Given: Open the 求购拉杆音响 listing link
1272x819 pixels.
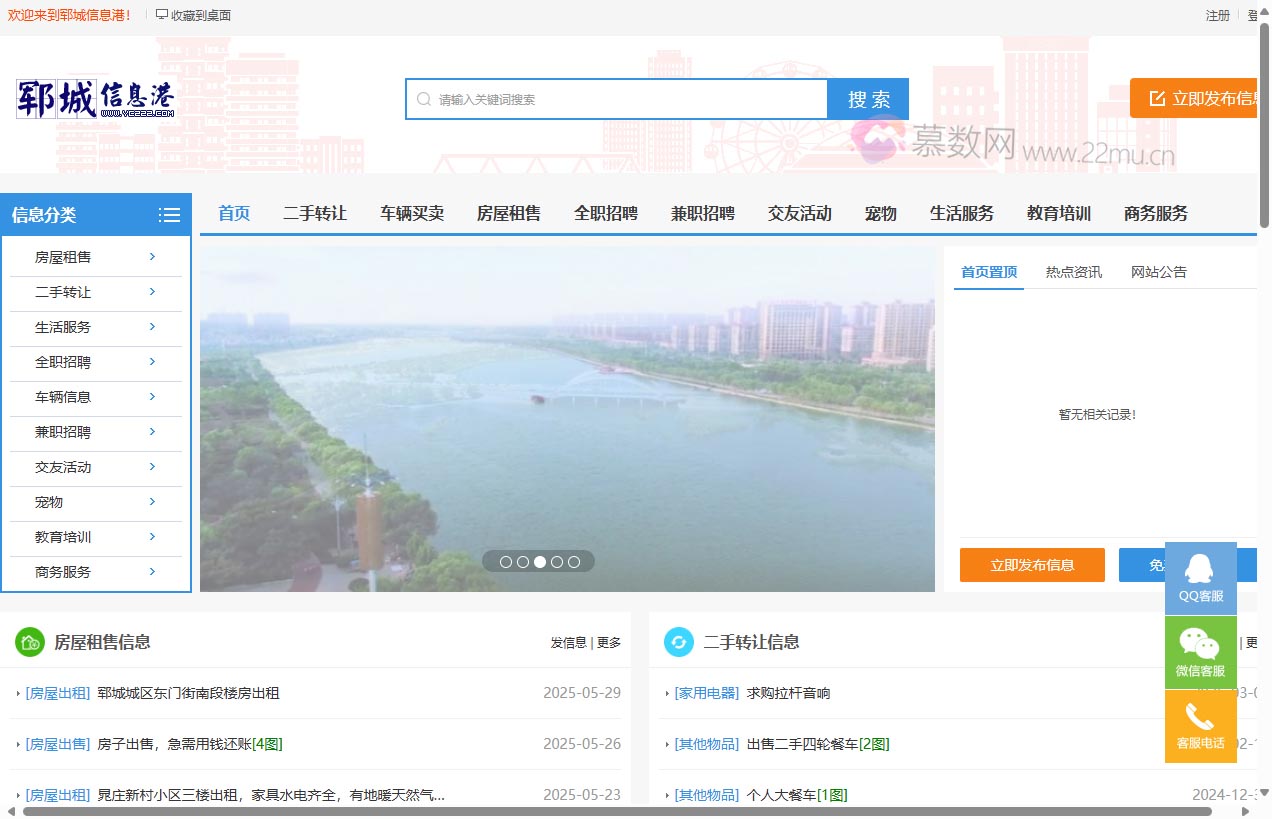Looking at the screenshot, I should [x=789, y=692].
